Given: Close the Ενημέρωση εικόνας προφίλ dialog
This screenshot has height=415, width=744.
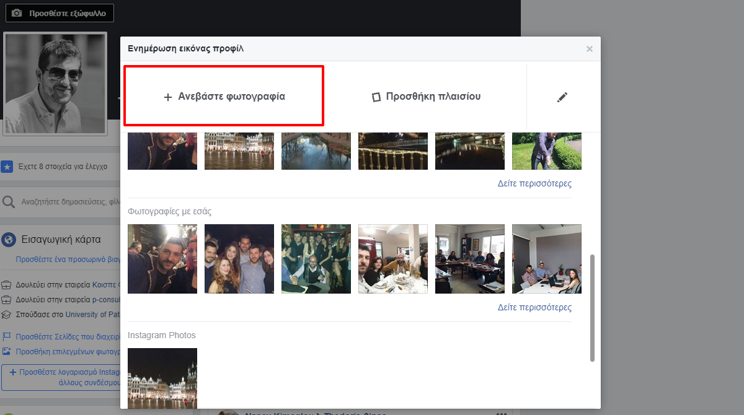Looking at the screenshot, I should pos(589,48).
